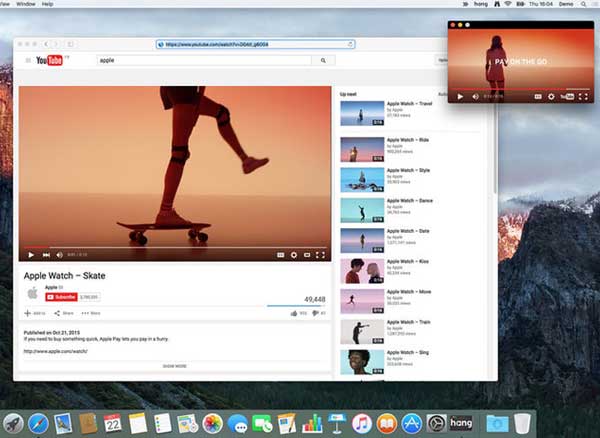
Task: Skip to next video in main player
Action: [x=46, y=255]
